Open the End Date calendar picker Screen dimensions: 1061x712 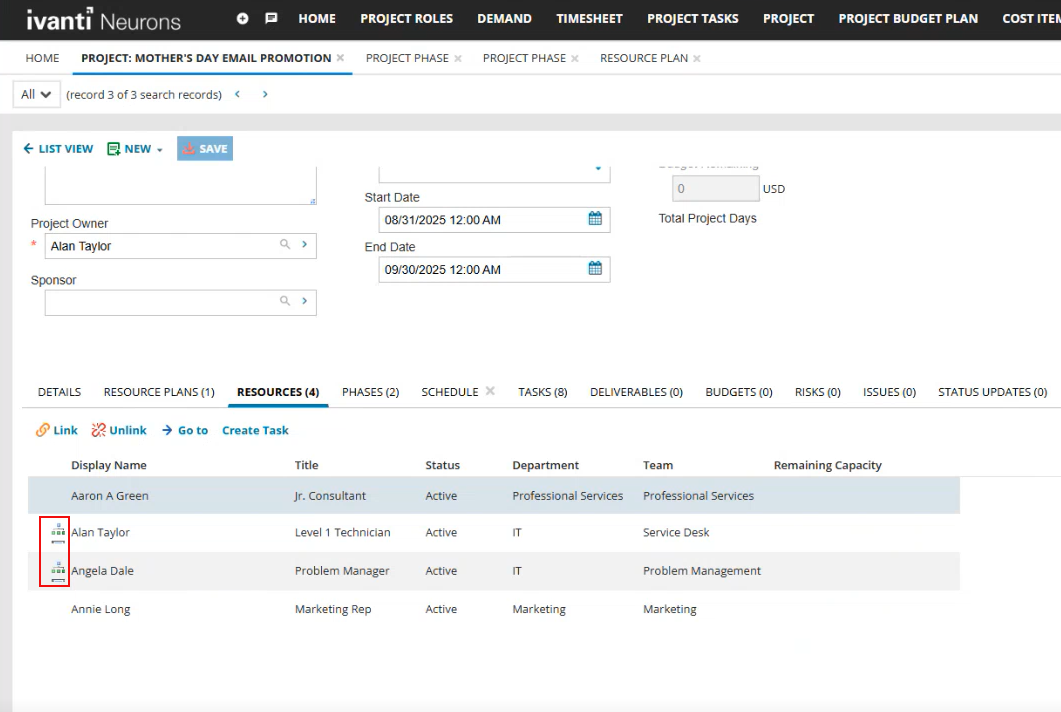(x=595, y=269)
